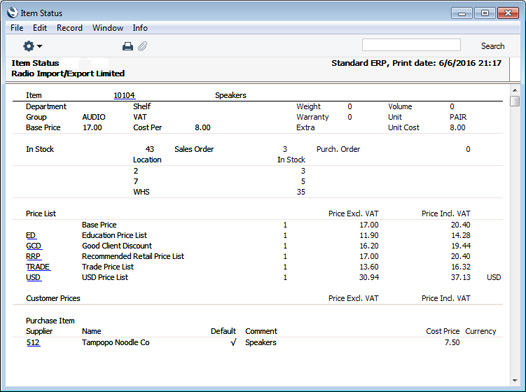The width and height of the screenshot is (526, 392).
Task: Click the Customer Prices heading
Action: (x=53, y=298)
